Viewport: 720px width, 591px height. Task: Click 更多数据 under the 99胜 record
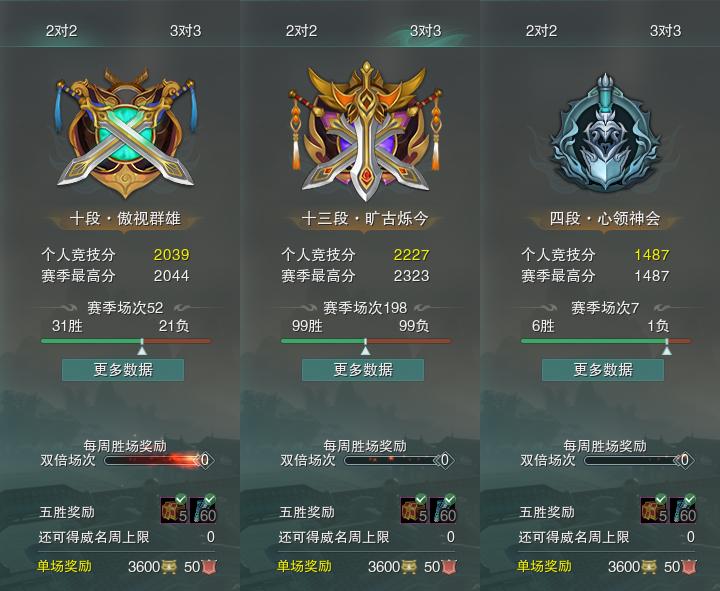click(363, 370)
